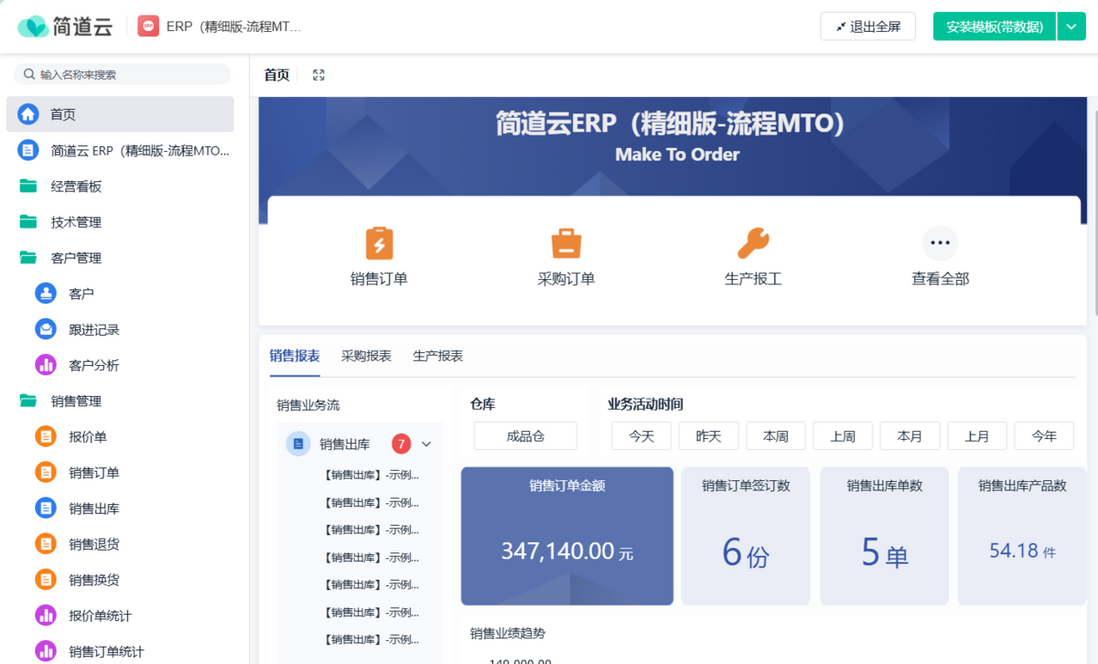The image size is (1098, 664).
Task: Click the 报价单 form icon
Action: (x=46, y=436)
